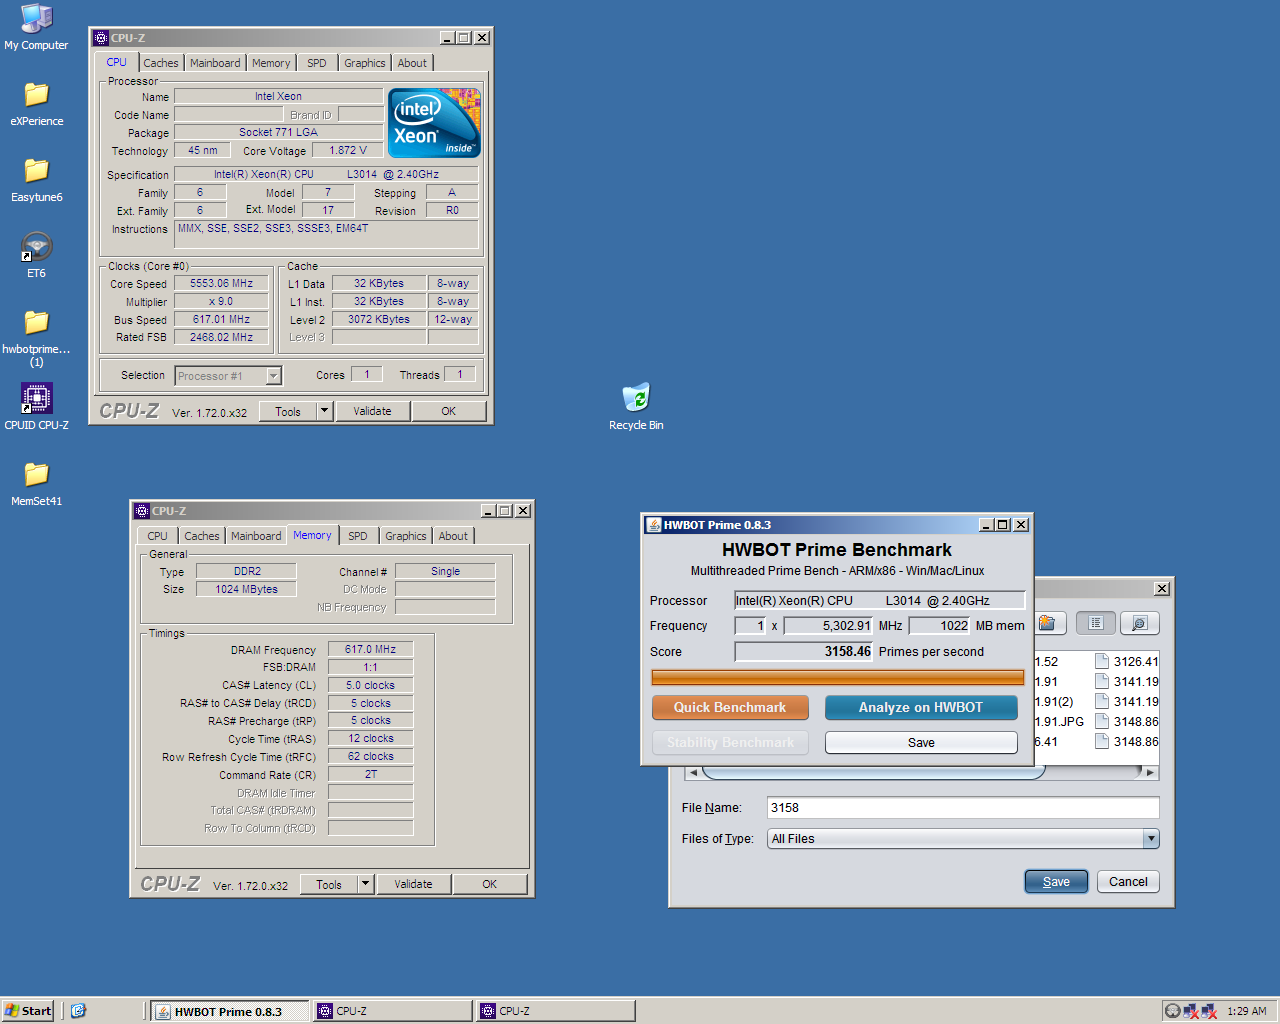This screenshot has height=1024, width=1280.
Task: Click Save in the file dialog
Action: (x=1056, y=882)
